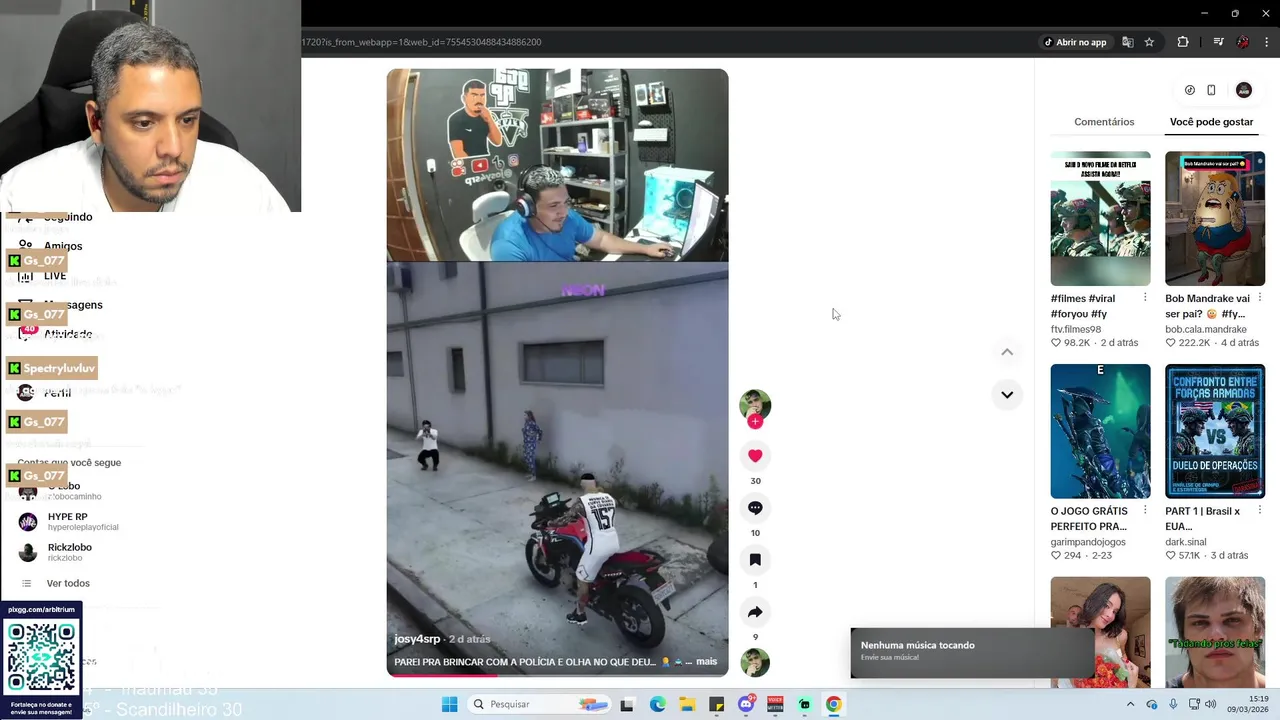
Task: Open options menu for PART 1 Brasil video
Action: [x=1260, y=510]
